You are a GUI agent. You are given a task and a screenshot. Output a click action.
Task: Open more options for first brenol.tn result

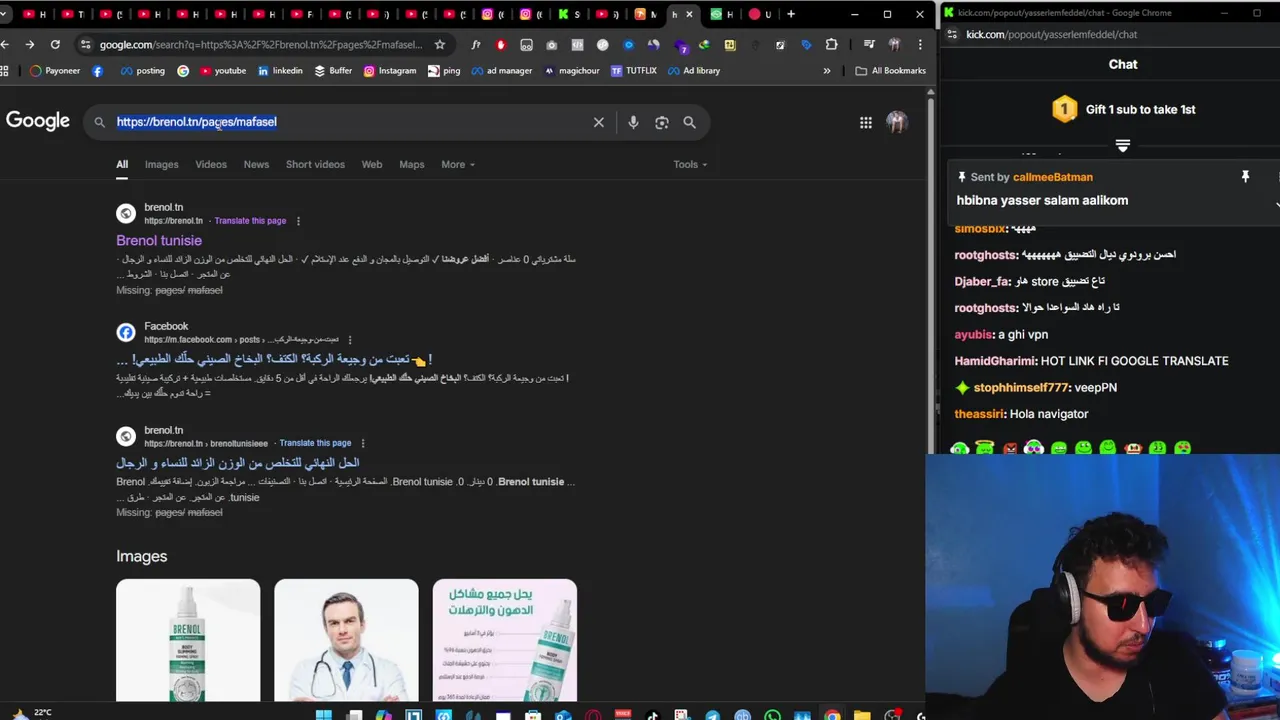[x=298, y=221]
